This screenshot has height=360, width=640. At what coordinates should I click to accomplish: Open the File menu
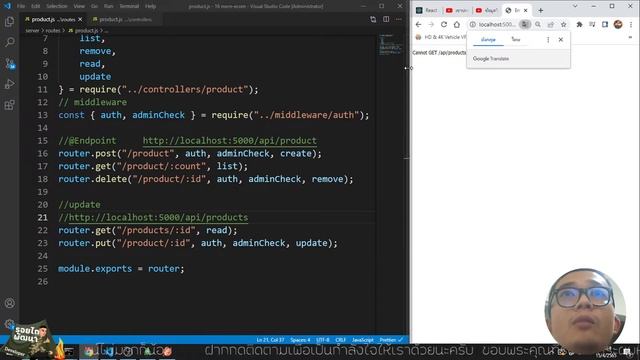coord(21,6)
